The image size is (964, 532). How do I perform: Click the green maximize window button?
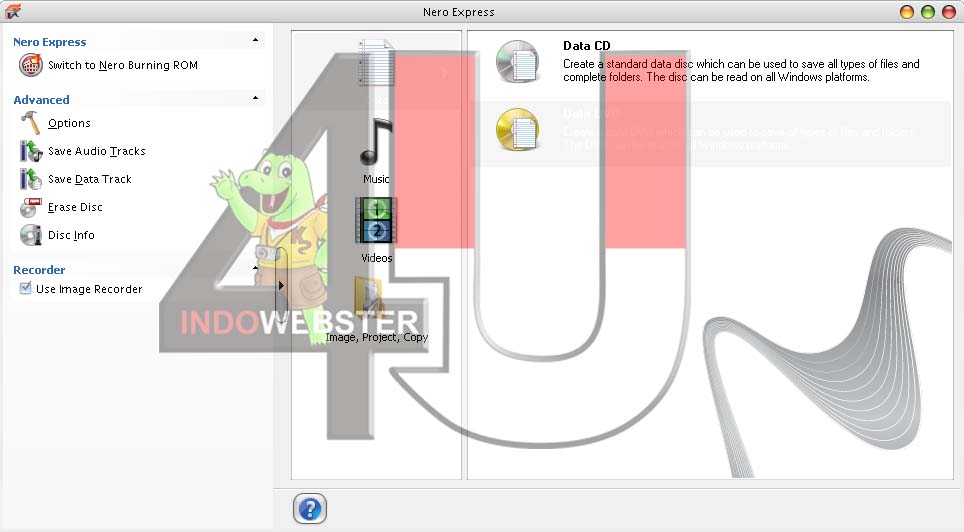(x=928, y=12)
